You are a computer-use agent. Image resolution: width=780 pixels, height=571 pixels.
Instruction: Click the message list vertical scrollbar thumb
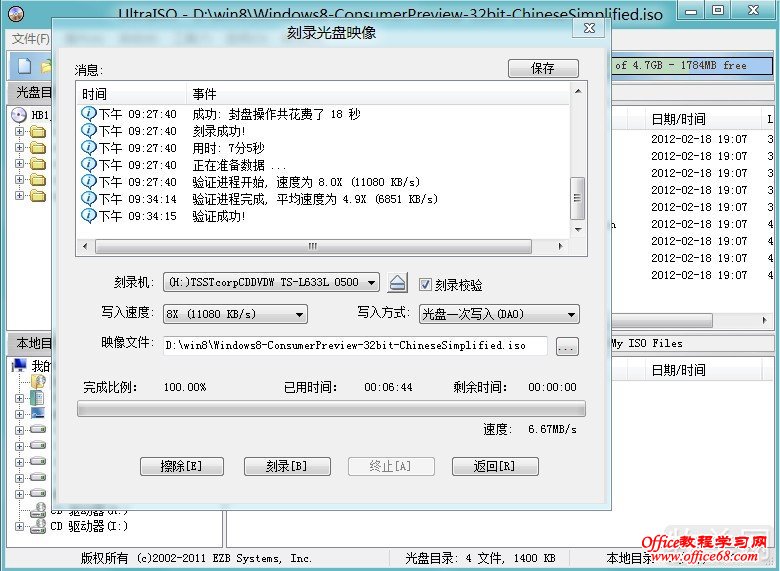[x=577, y=198]
